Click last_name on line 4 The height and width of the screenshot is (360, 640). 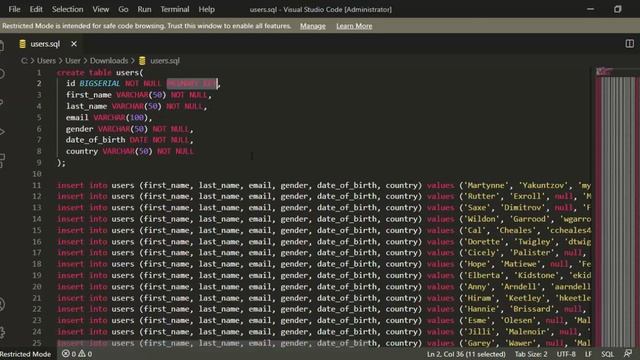[87, 106]
